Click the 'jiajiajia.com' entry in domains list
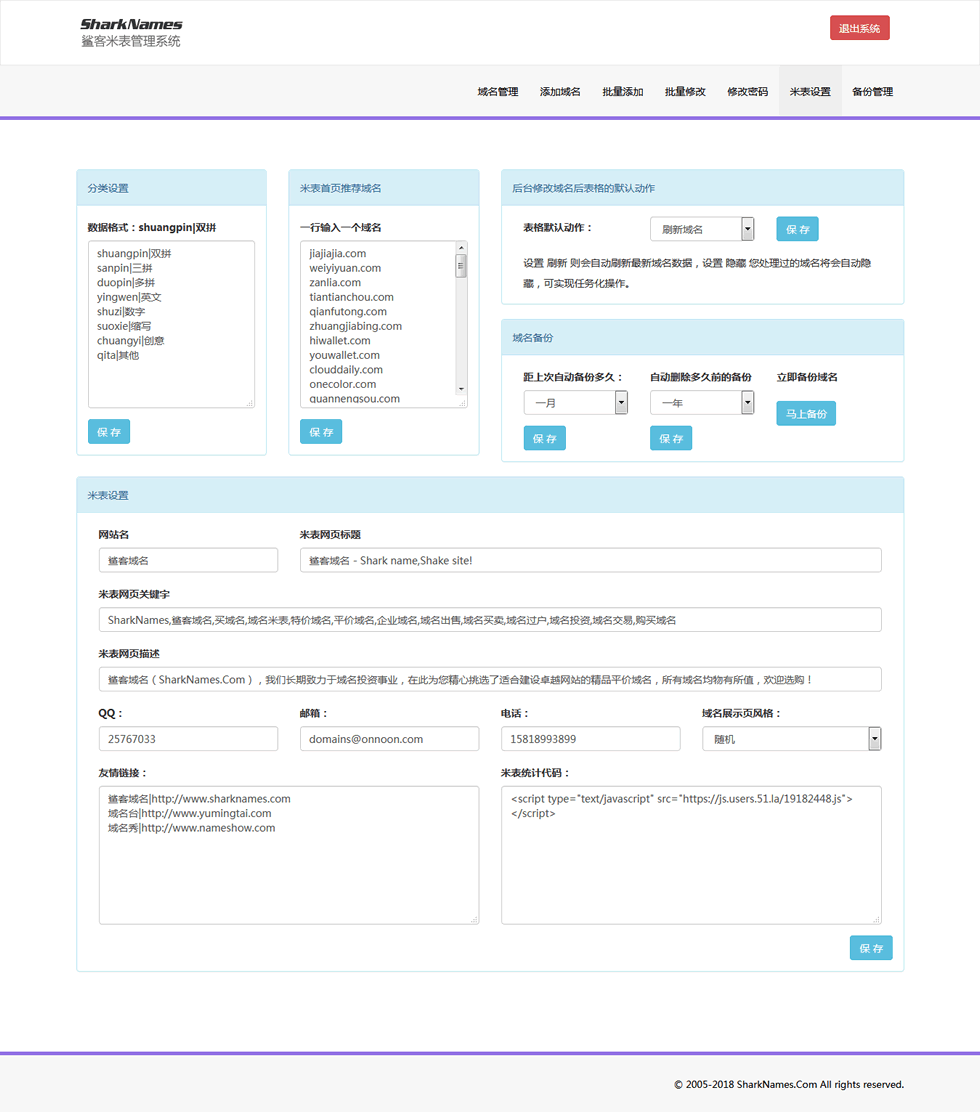Image resolution: width=980 pixels, height=1112 pixels. 338,253
